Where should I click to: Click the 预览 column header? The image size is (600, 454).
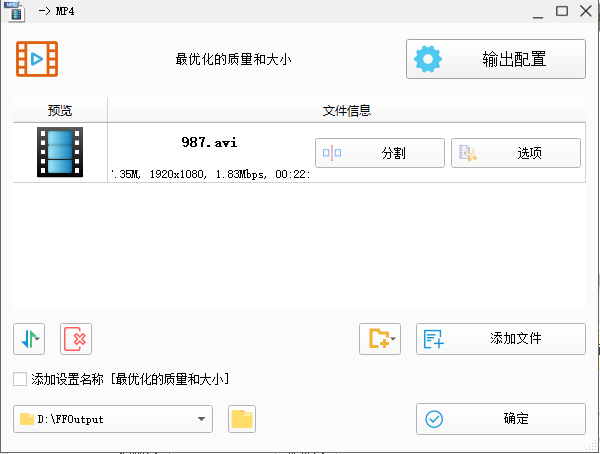(x=60, y=110)
